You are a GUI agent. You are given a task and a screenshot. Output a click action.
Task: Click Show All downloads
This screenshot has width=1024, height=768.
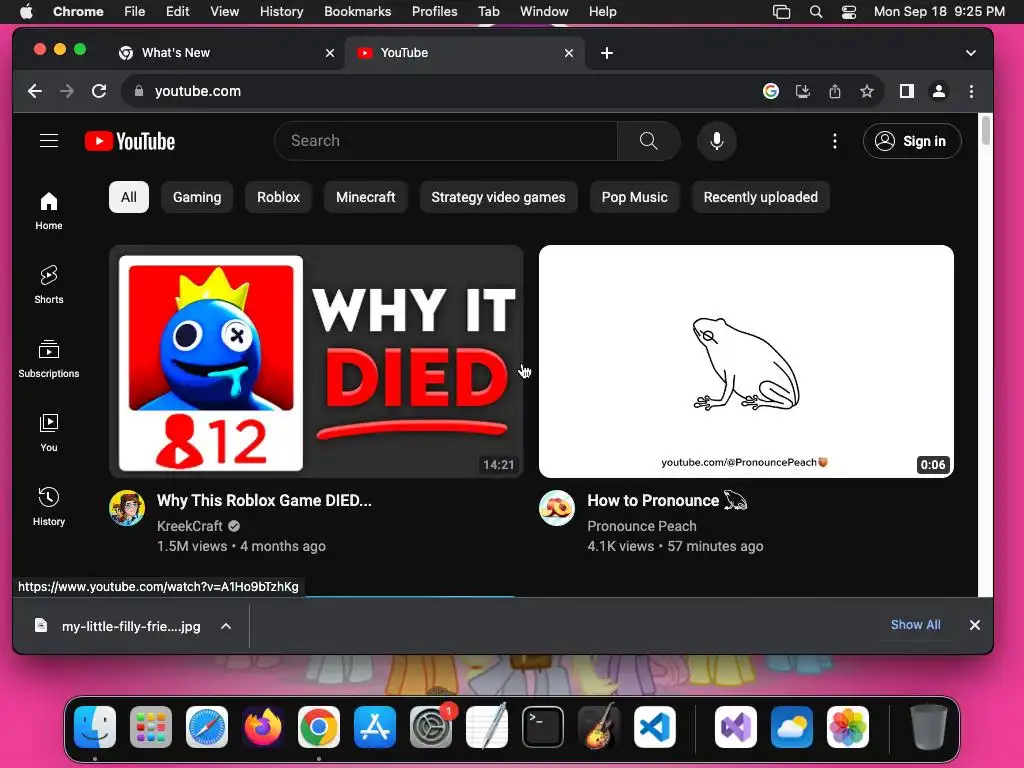916,625
